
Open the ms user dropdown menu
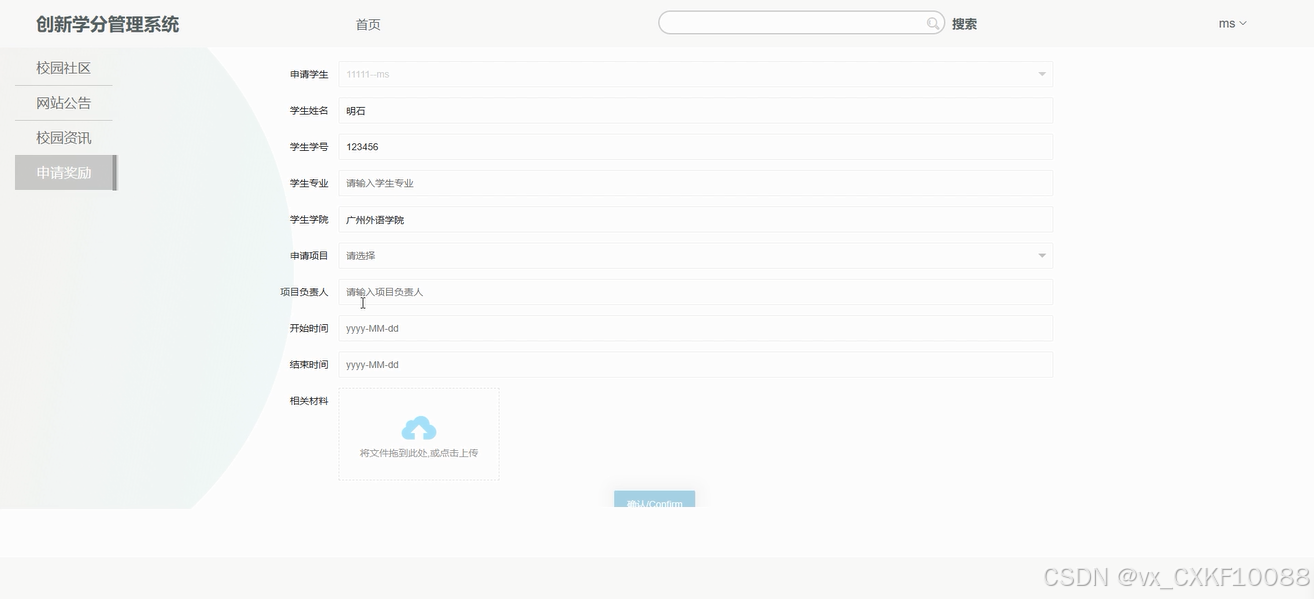tap(1232, 23)
